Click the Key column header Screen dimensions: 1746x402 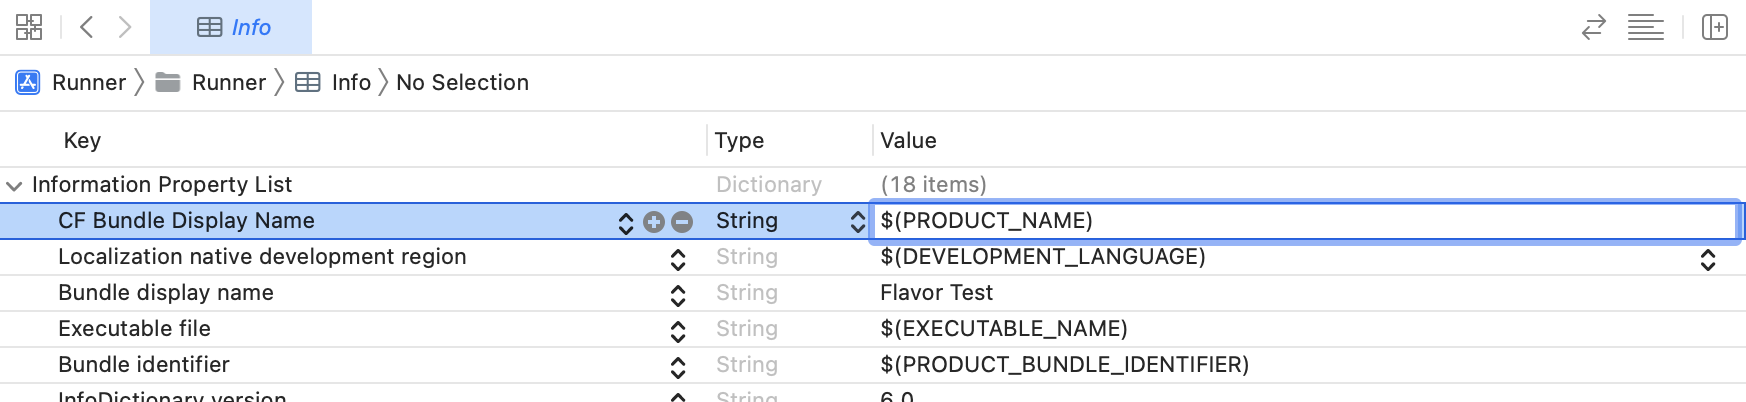click(x=82, y=141)
